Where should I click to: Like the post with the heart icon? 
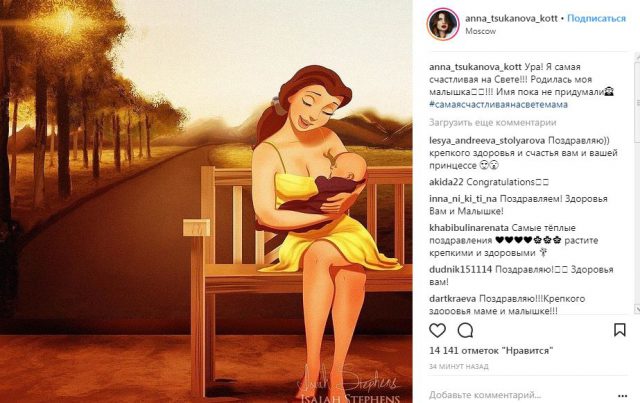[437, 330]
